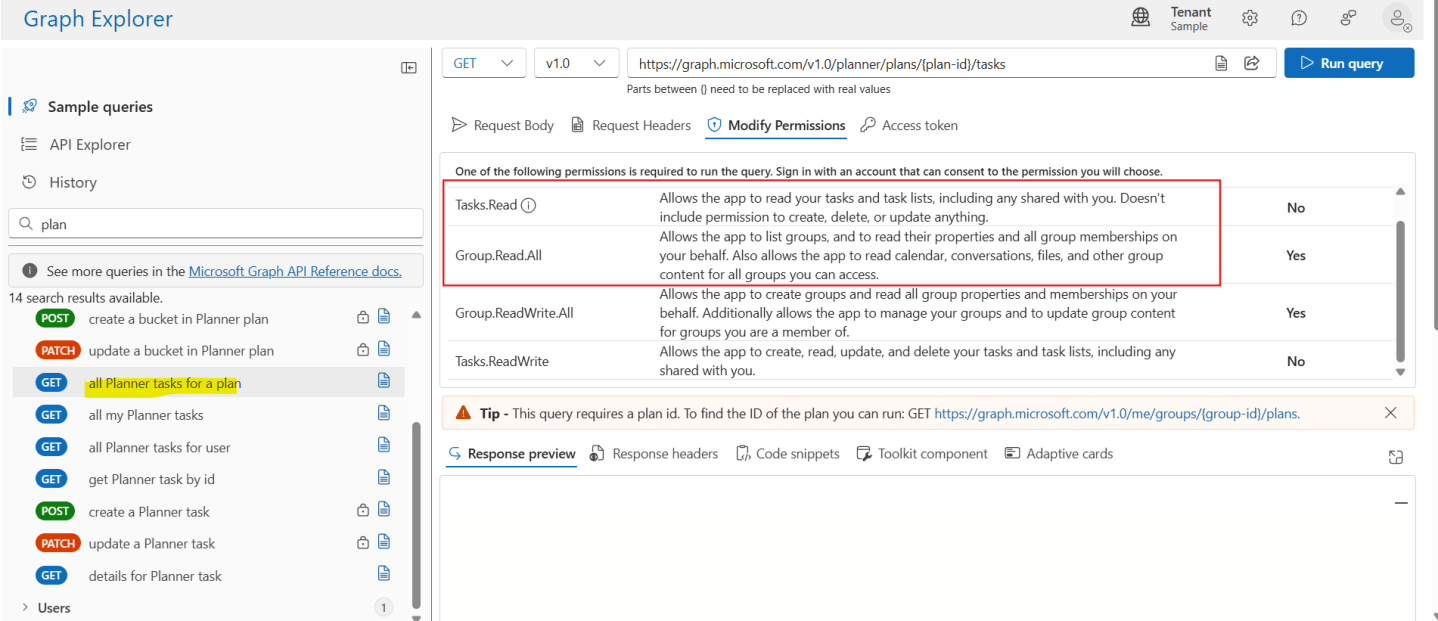
Task: Open docs icon for all Planner tasks for user
Action: pyautogui.click(x=384, y=445)
